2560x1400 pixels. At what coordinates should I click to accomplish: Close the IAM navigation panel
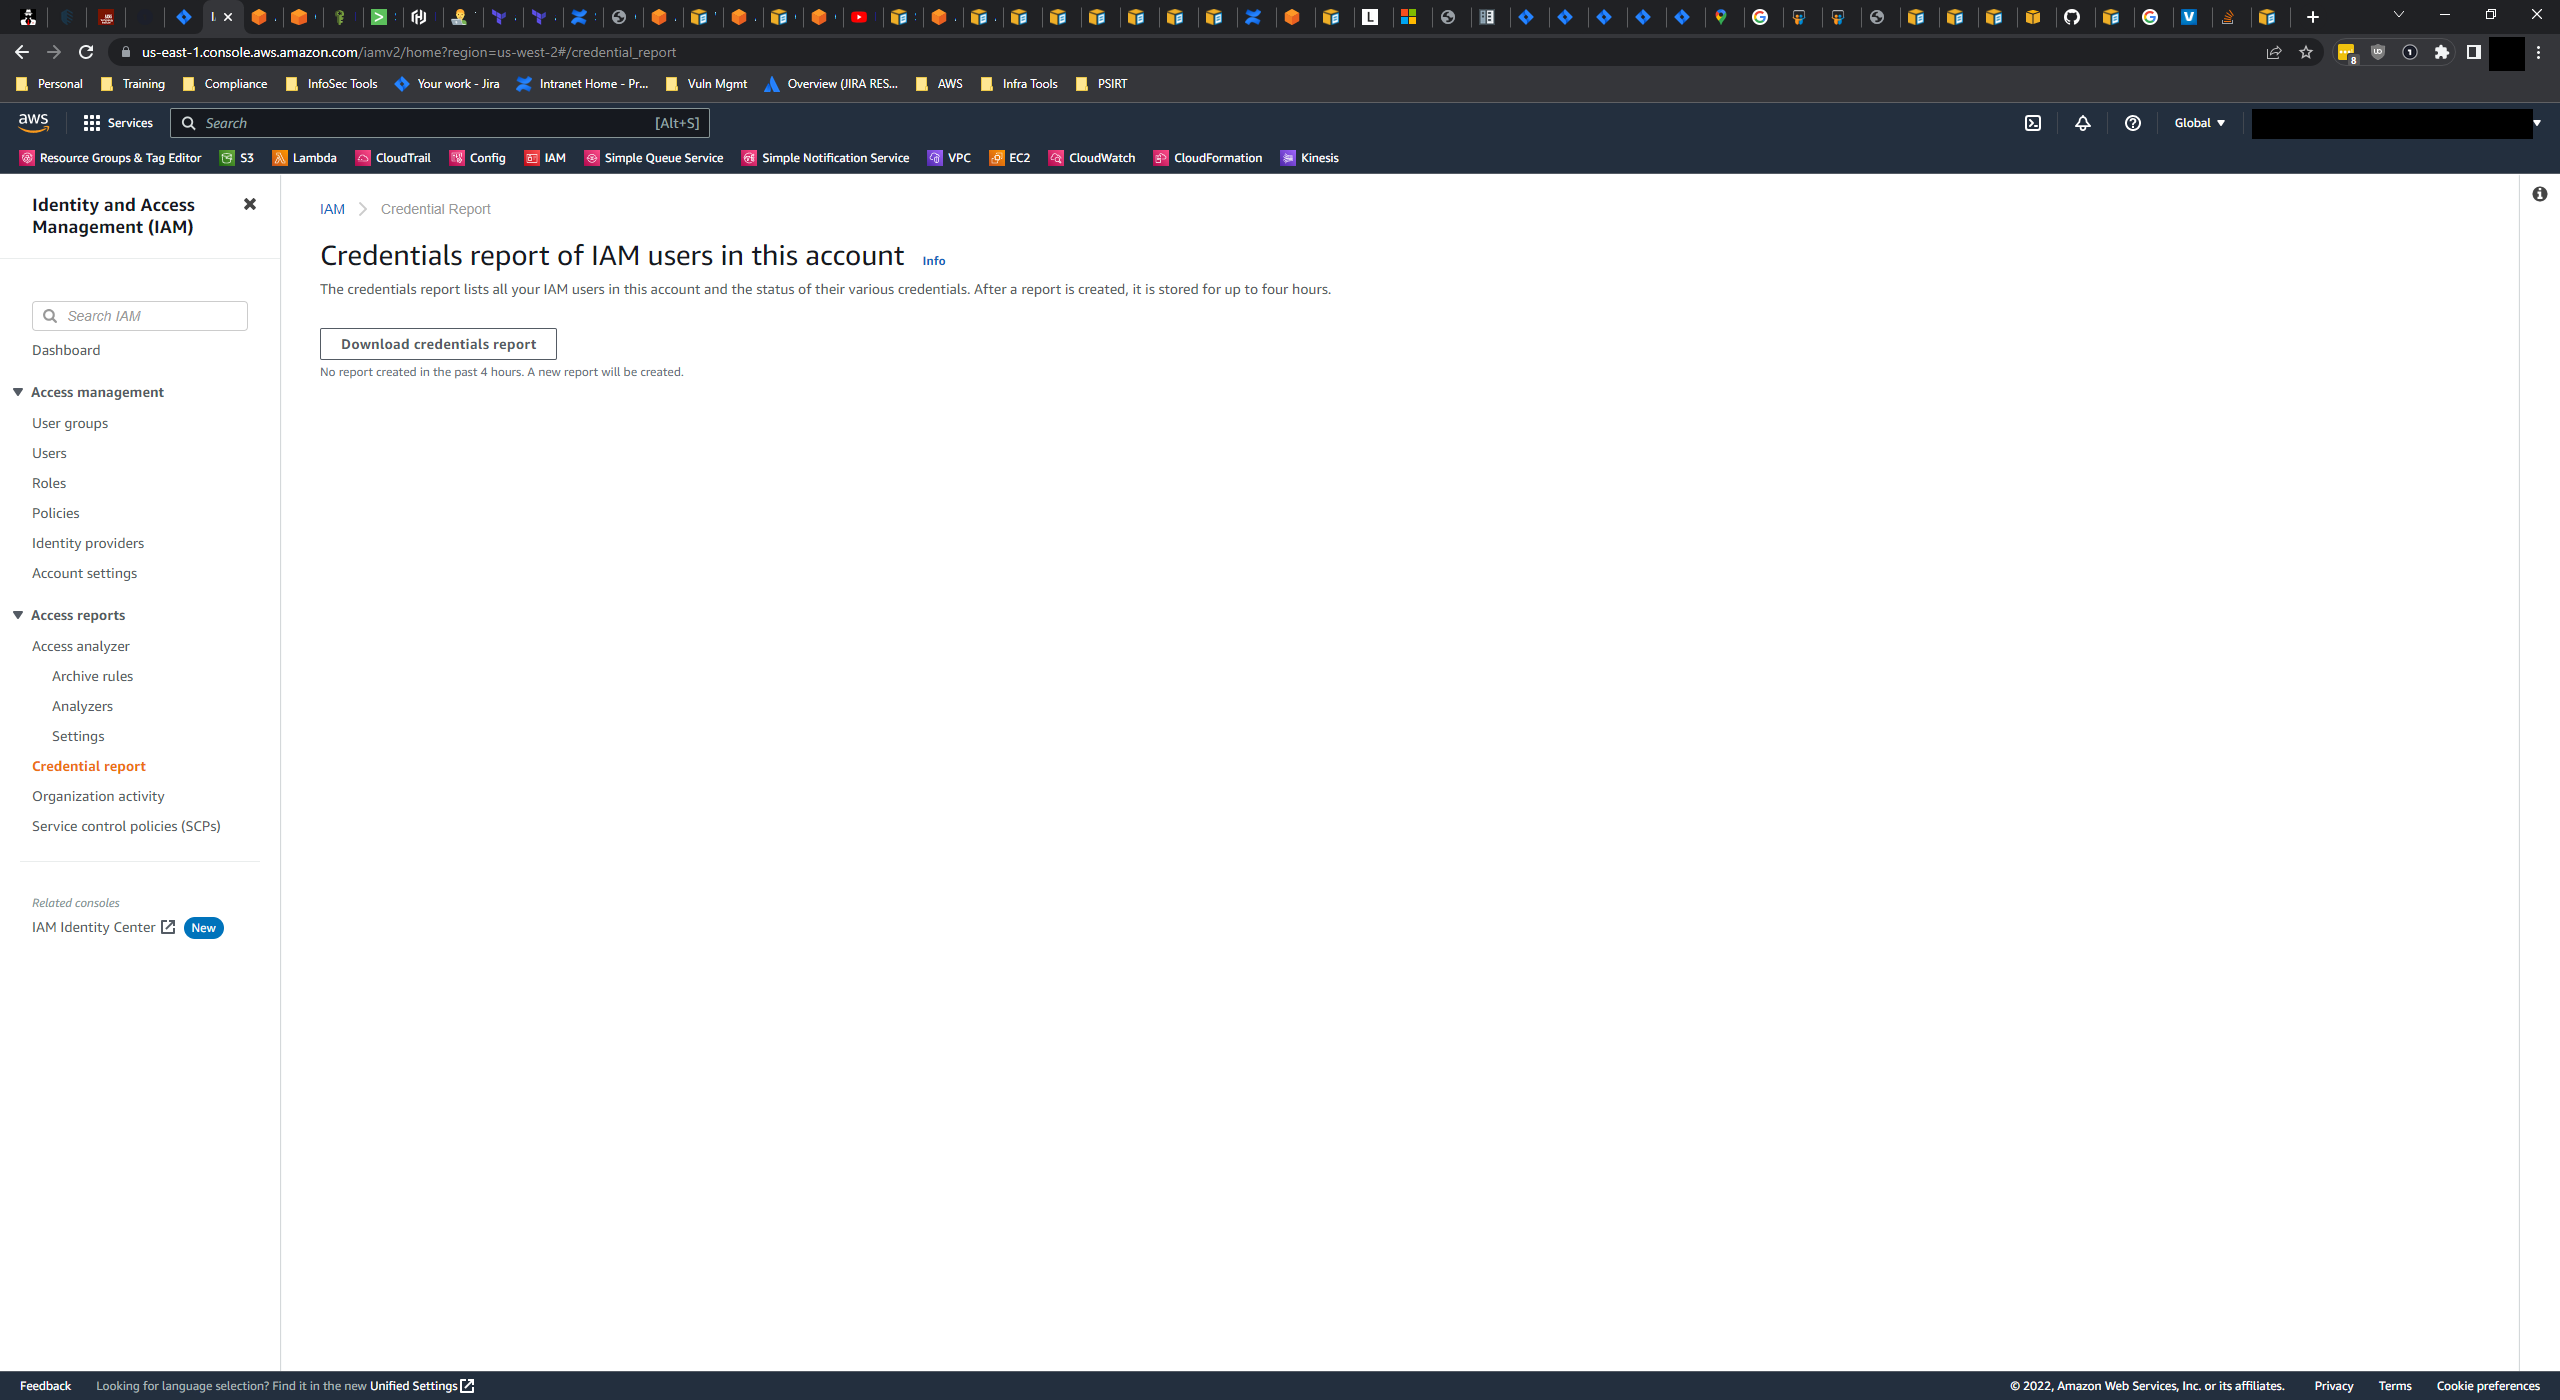[250, 204]
